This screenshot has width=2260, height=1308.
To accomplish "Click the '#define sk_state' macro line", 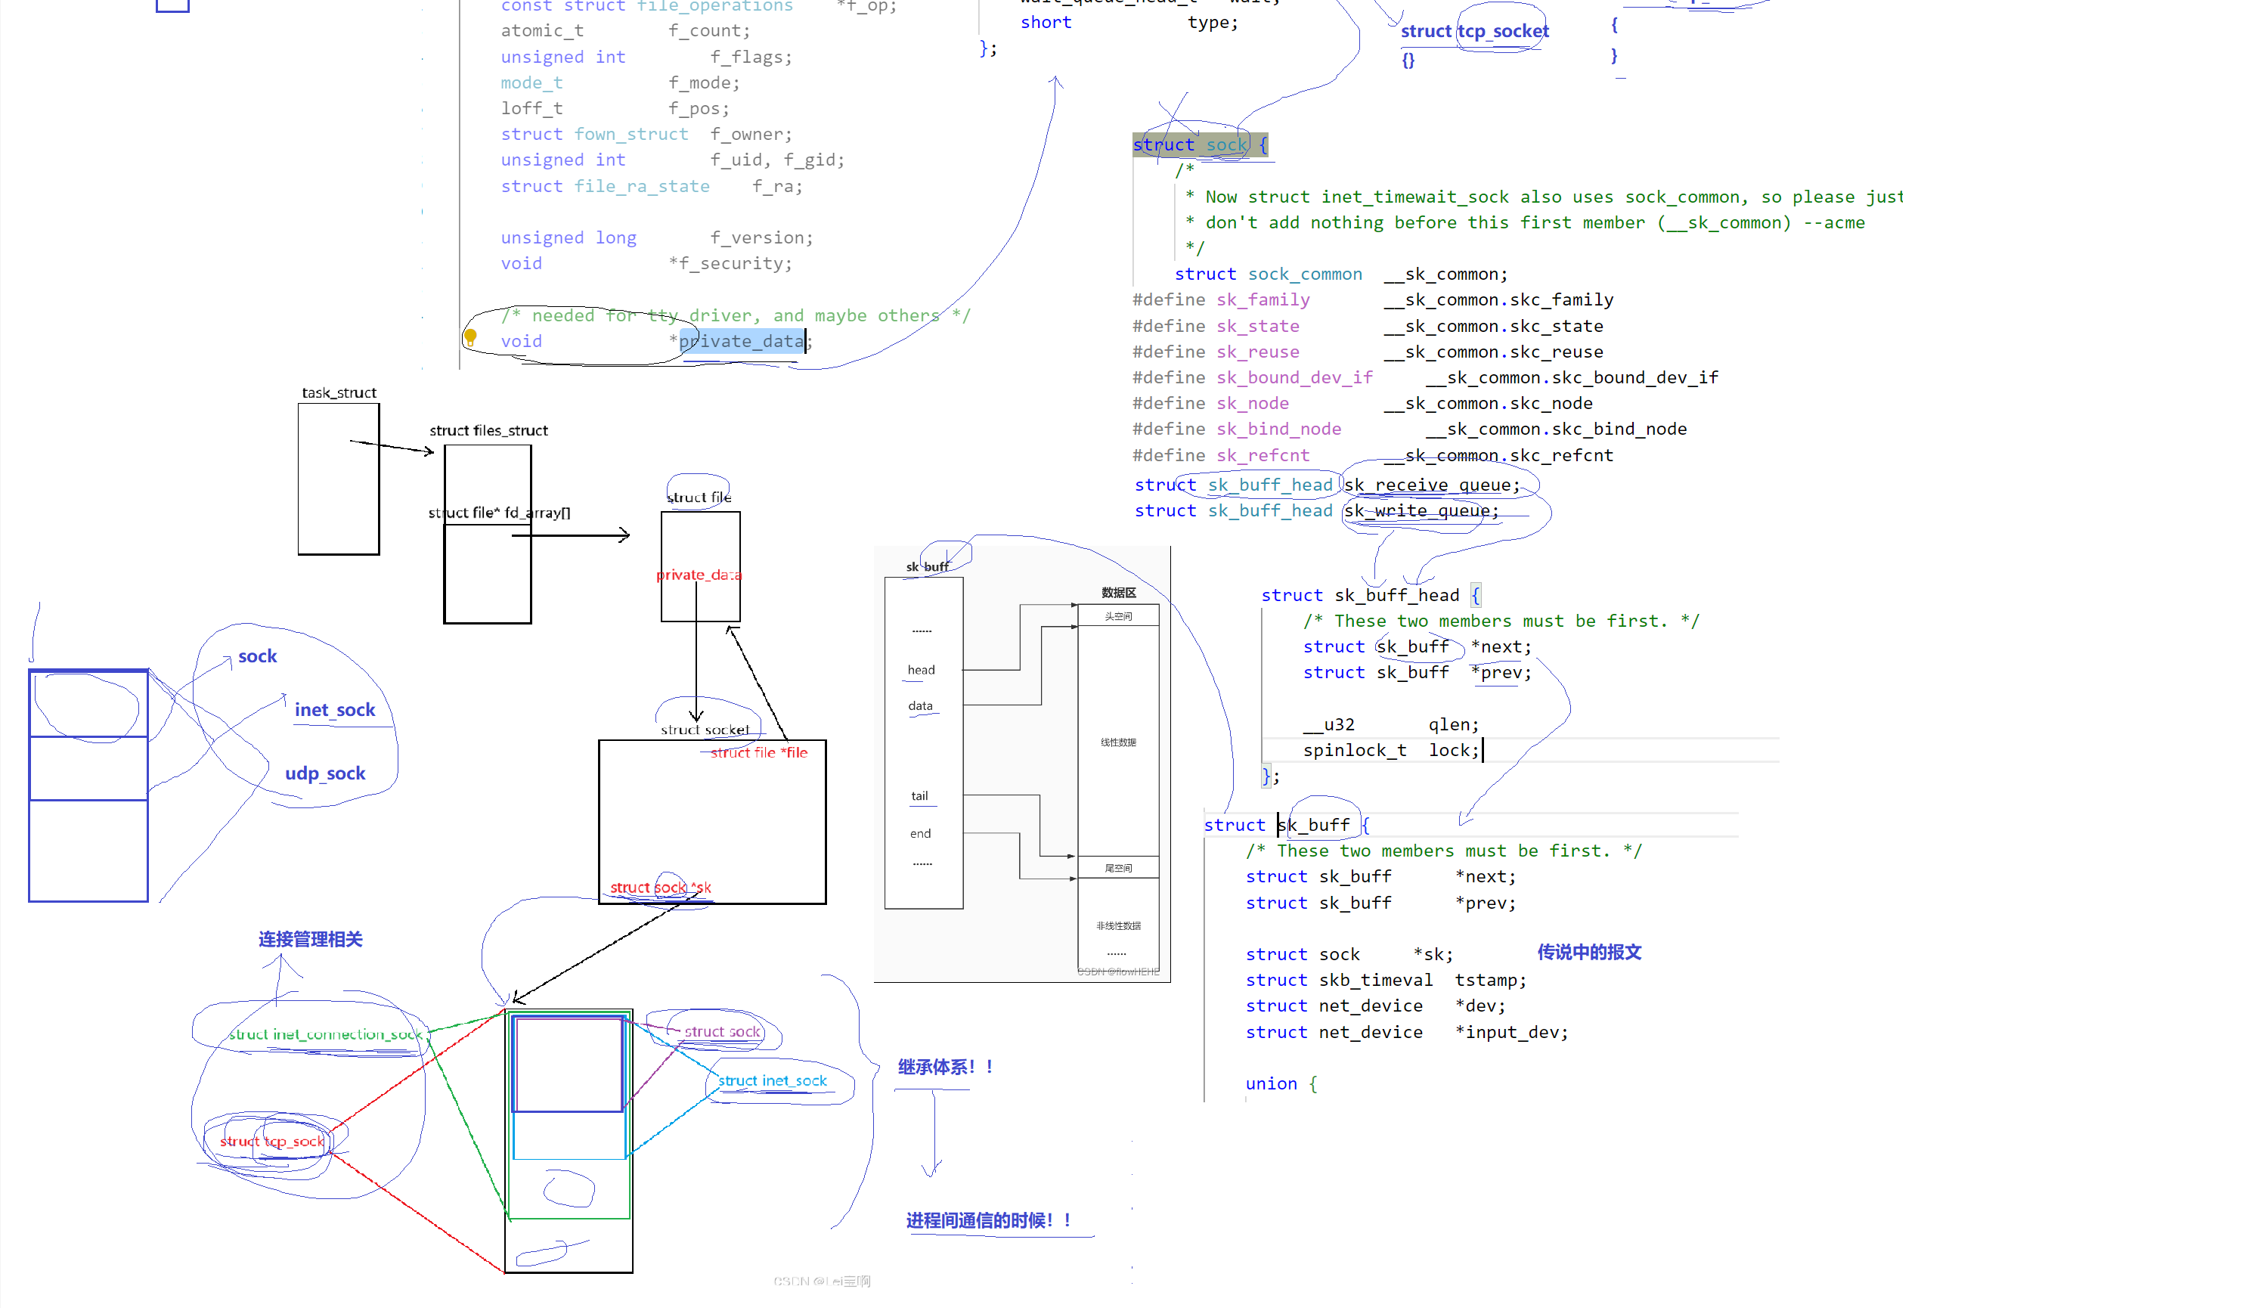I will click(1368, 326).
